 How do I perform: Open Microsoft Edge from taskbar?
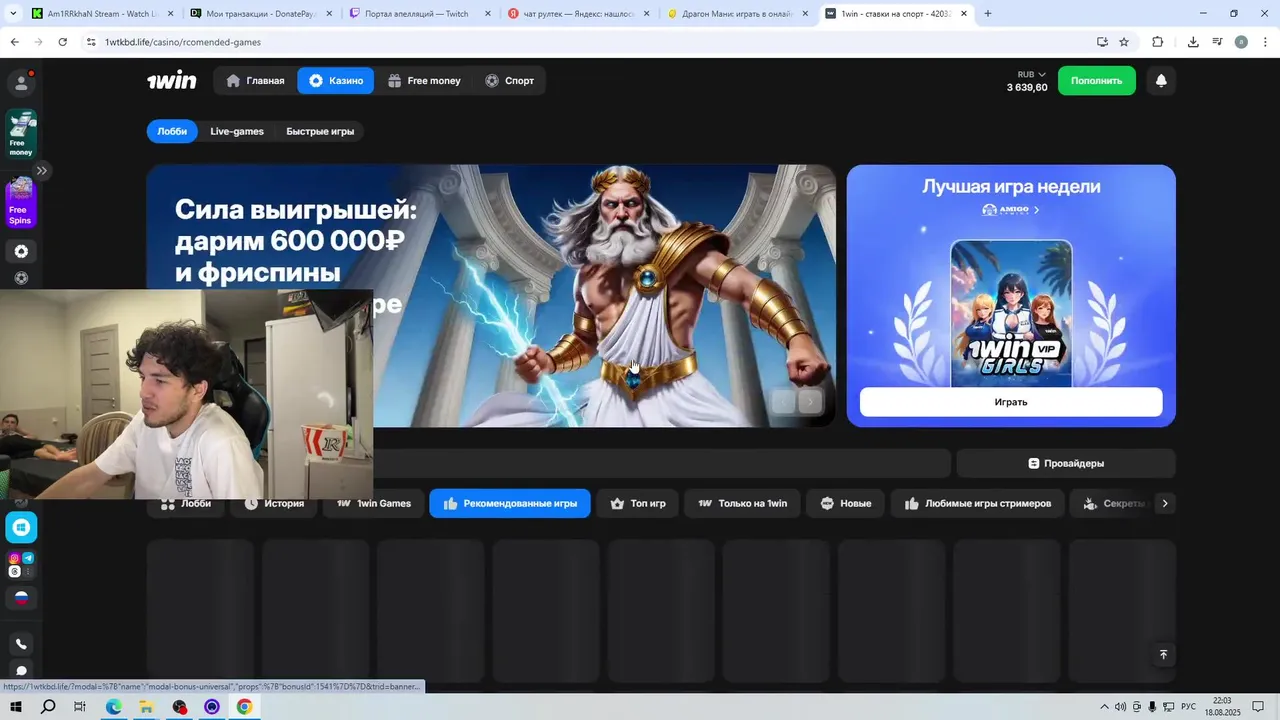point(113,707)
